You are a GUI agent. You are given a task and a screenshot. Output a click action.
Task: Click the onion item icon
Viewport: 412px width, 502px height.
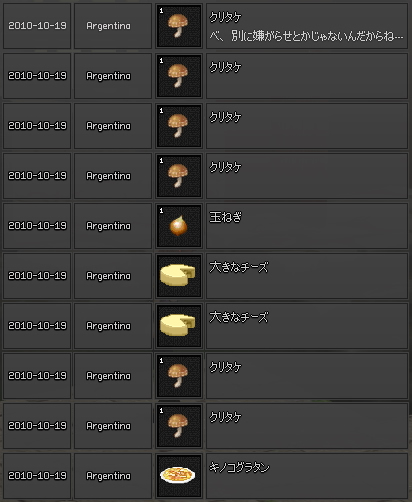tap(179, 226)
